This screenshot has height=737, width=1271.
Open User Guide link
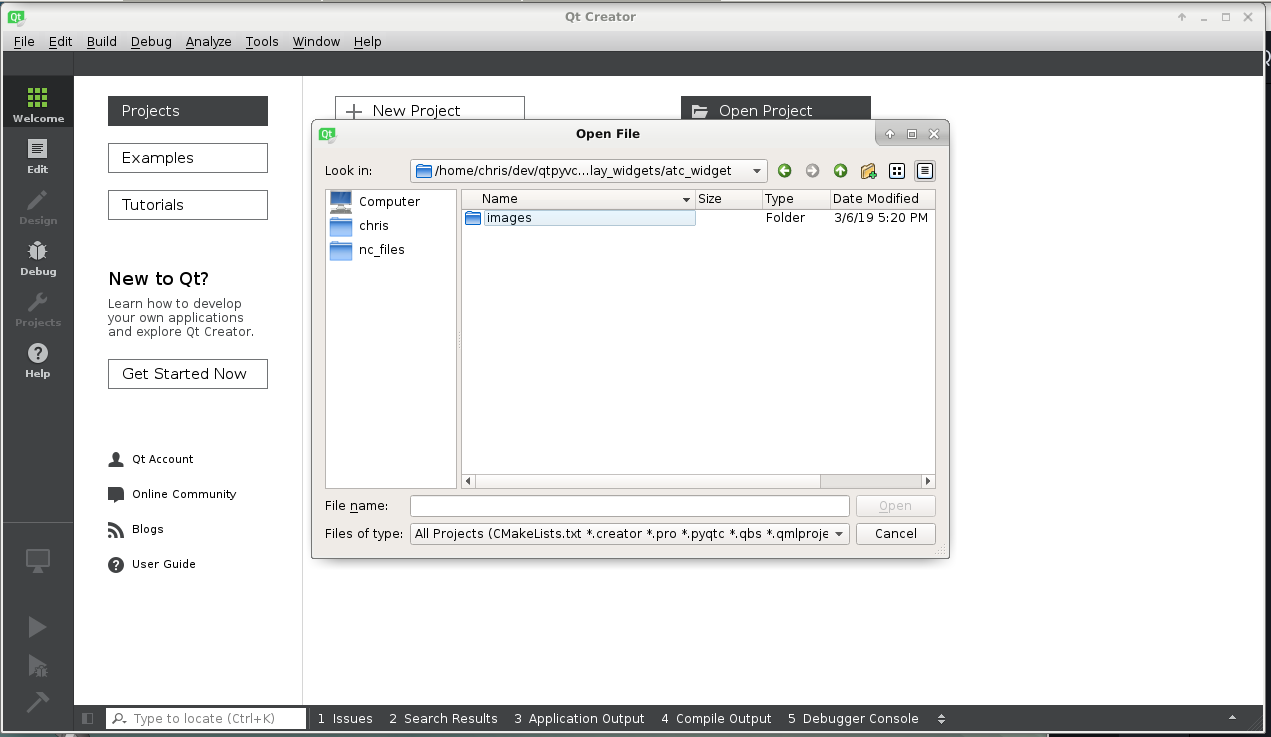point(152,564)
